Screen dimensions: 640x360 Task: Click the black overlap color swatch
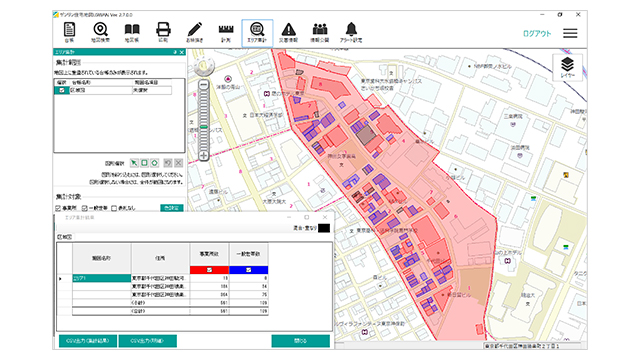(324, 228)
